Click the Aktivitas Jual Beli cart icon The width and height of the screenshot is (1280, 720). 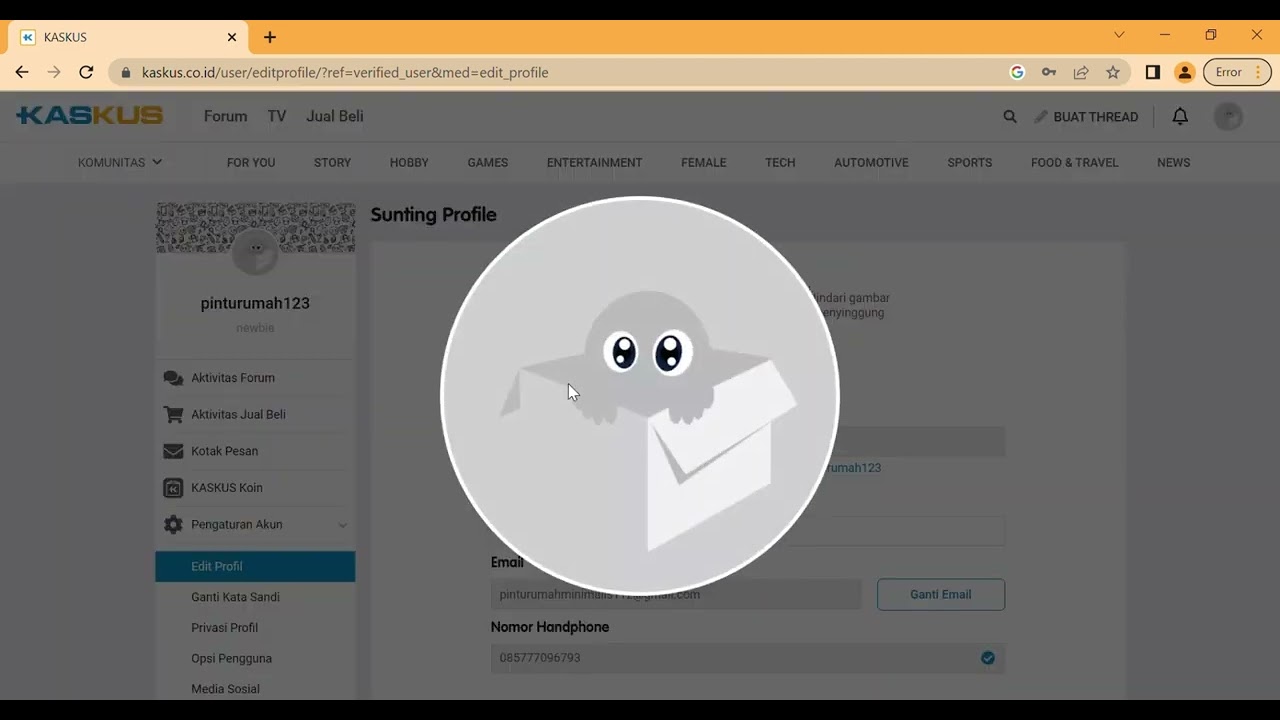(173, 414)
